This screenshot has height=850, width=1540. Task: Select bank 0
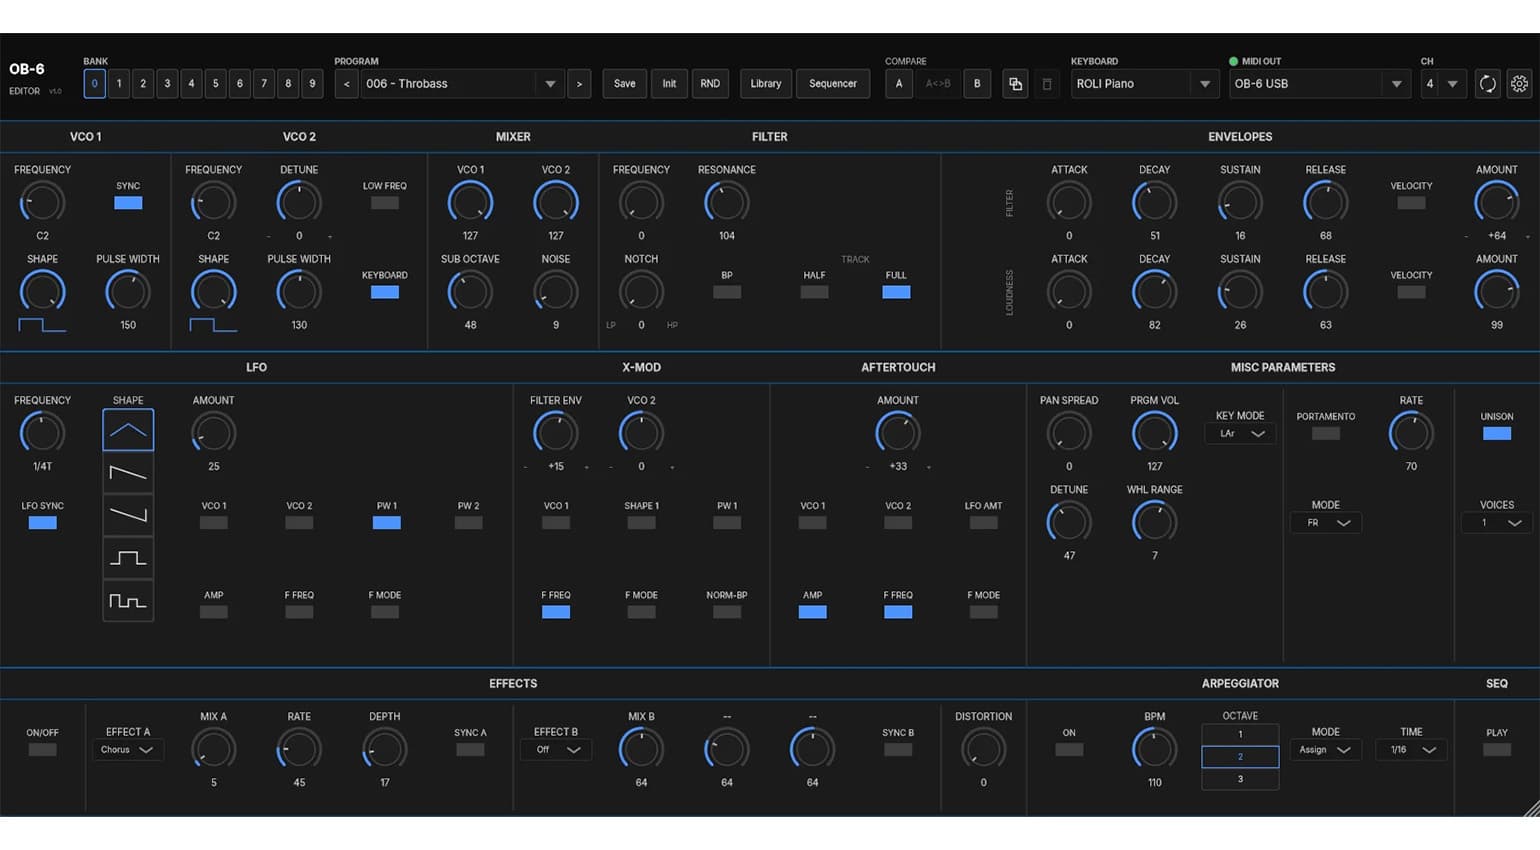tap(94, 84)
